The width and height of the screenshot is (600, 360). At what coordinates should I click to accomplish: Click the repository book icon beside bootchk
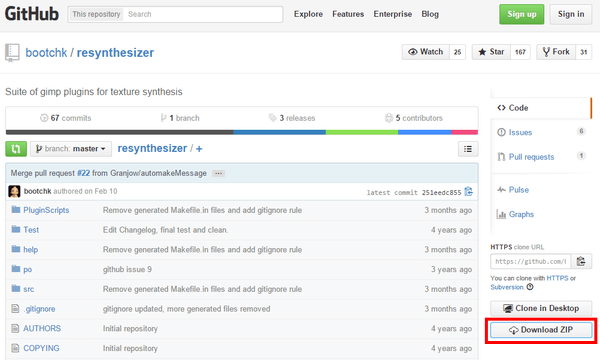tap(12, 52)
